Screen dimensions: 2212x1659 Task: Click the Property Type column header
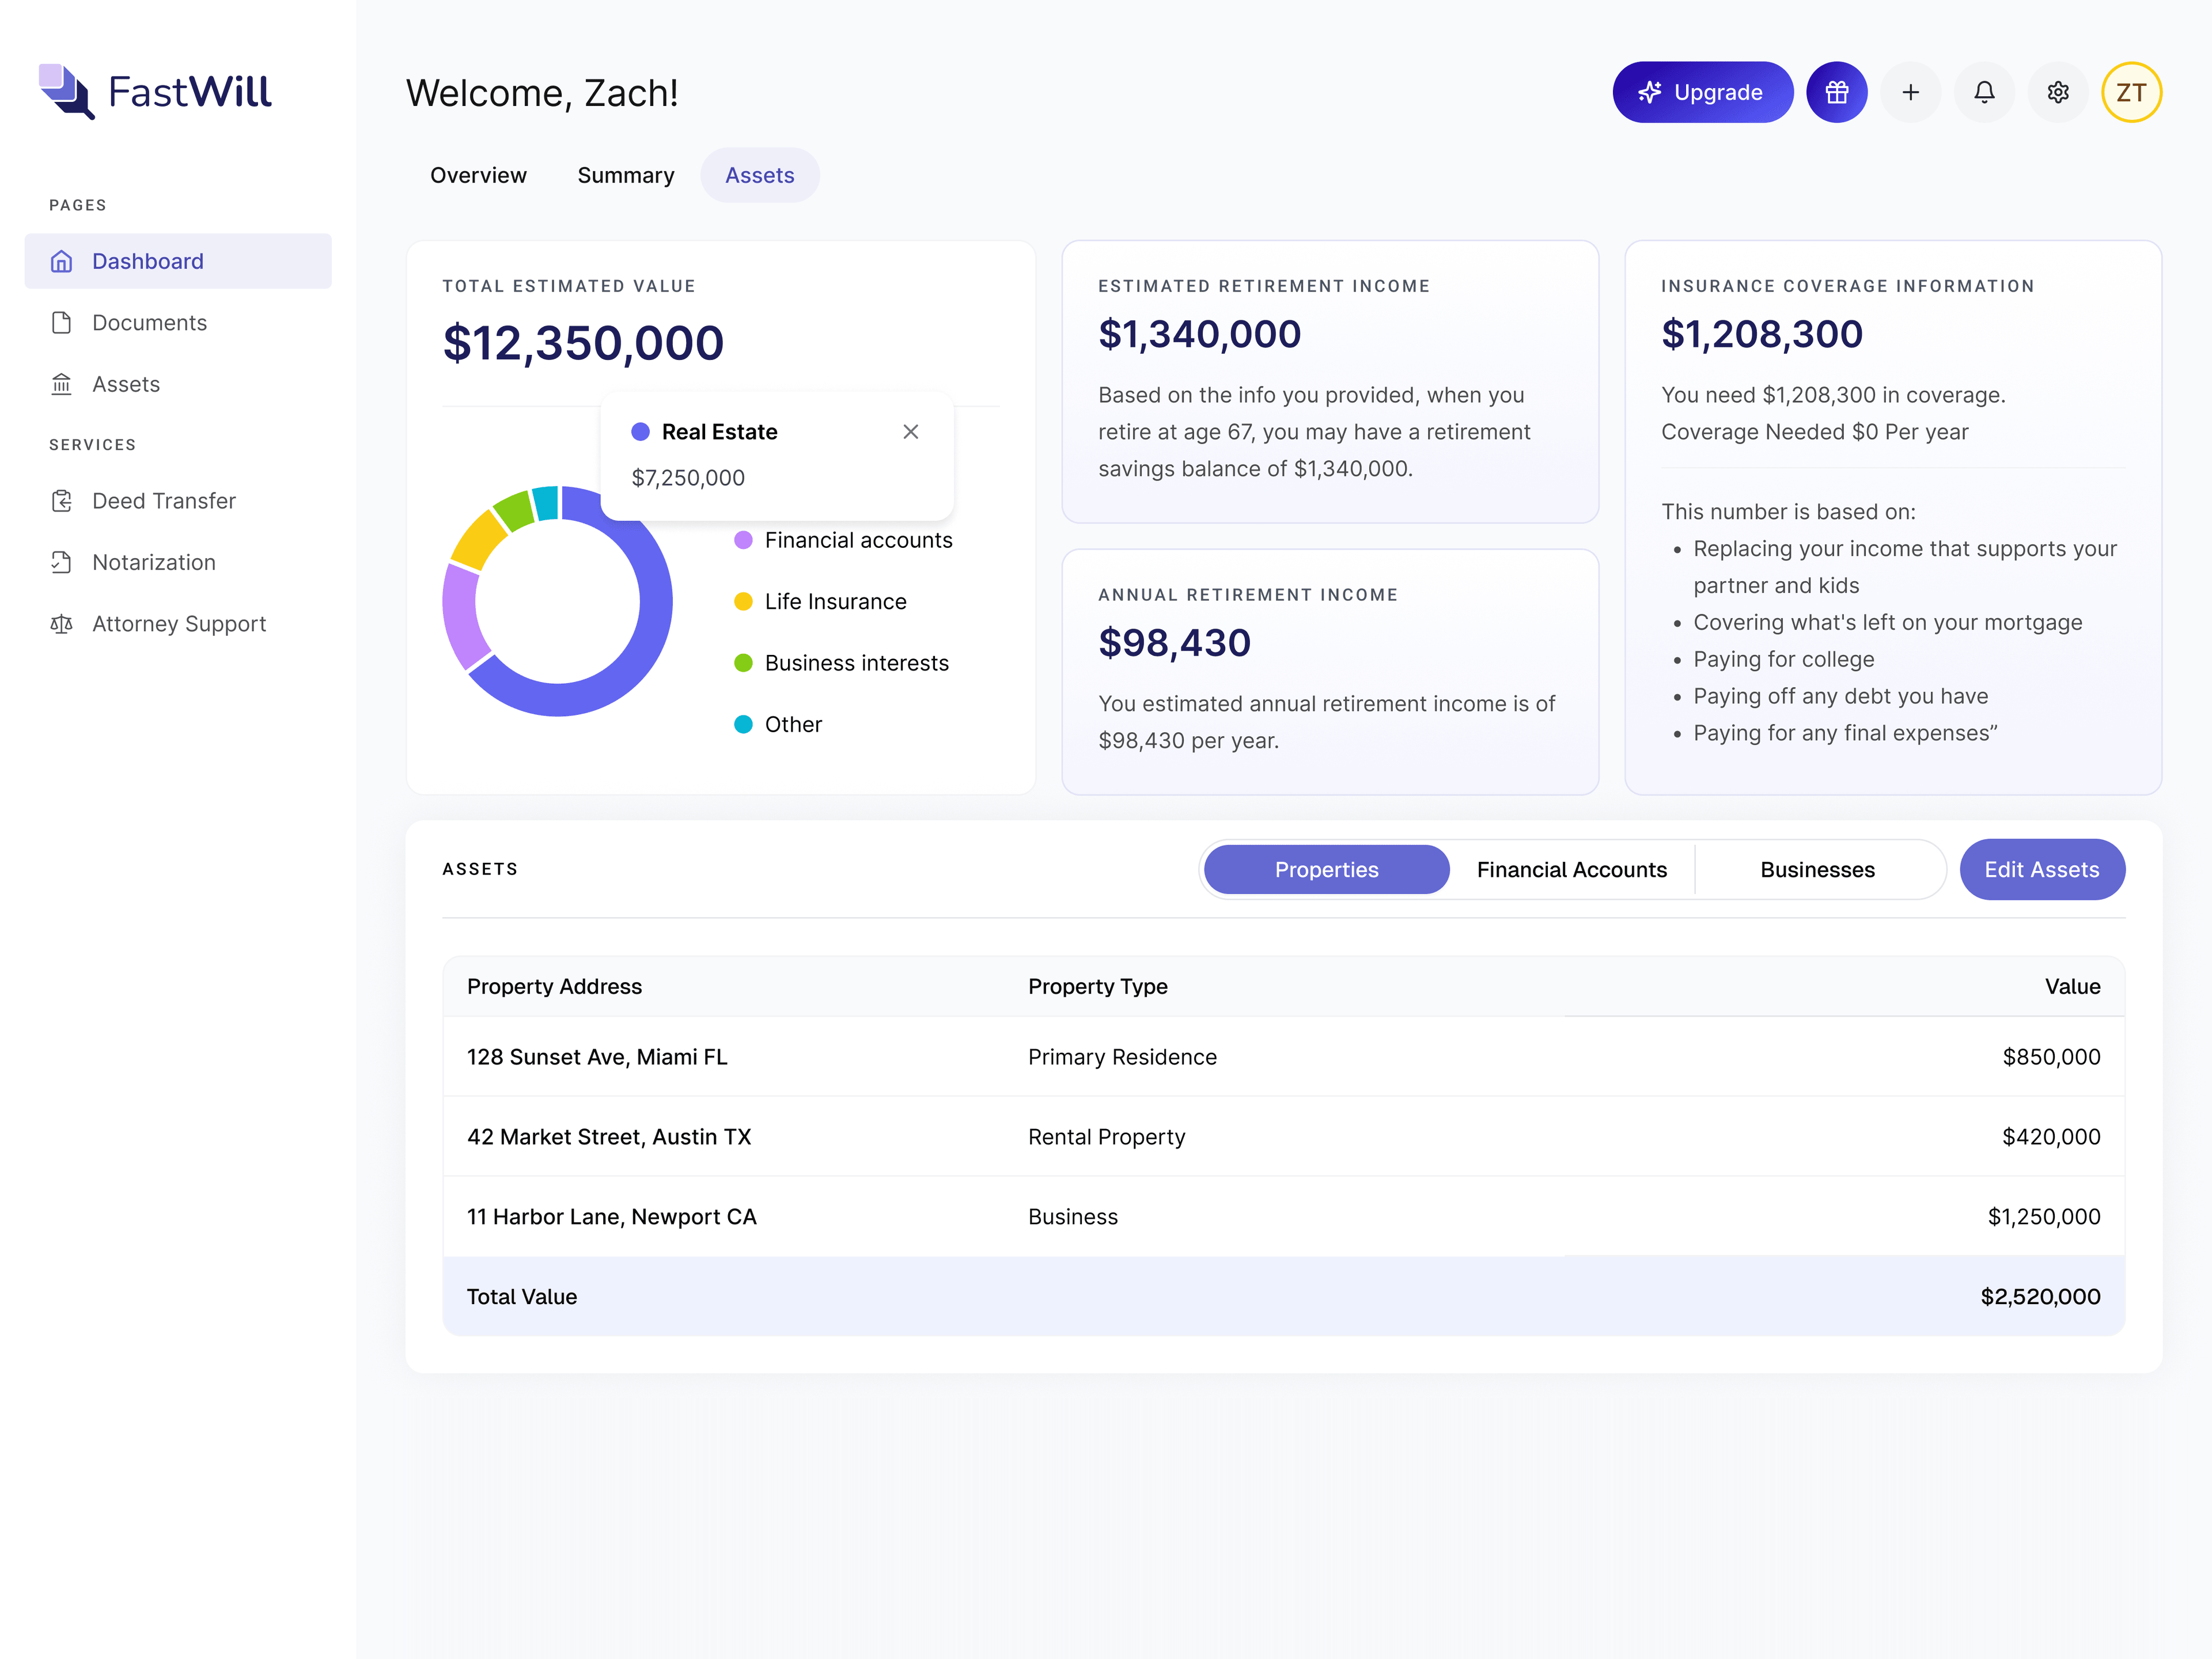point(1097,986)
